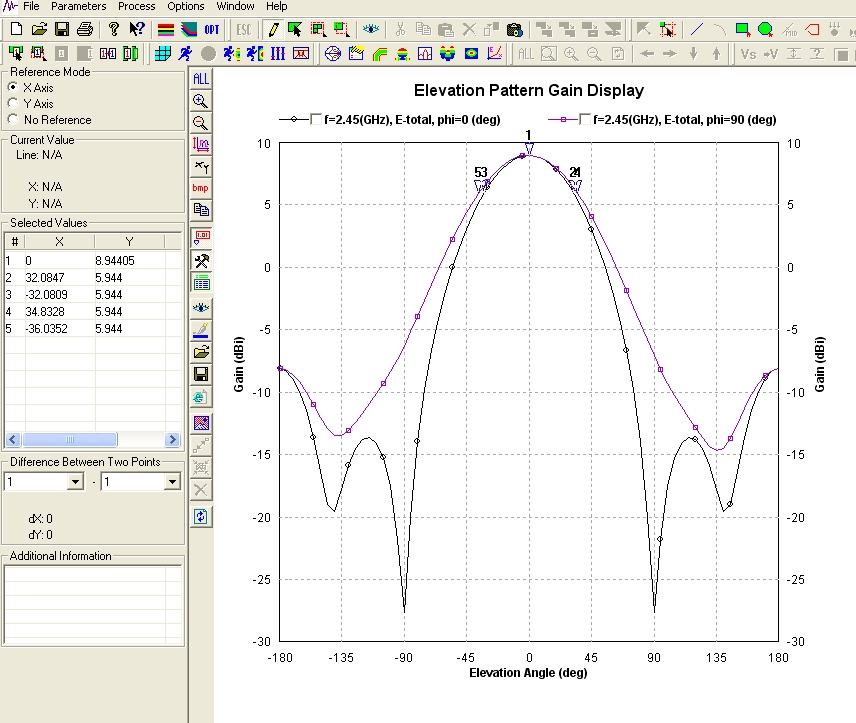856x723 pixels.
Task: Click the Options menu
Action: coord(185,6)
